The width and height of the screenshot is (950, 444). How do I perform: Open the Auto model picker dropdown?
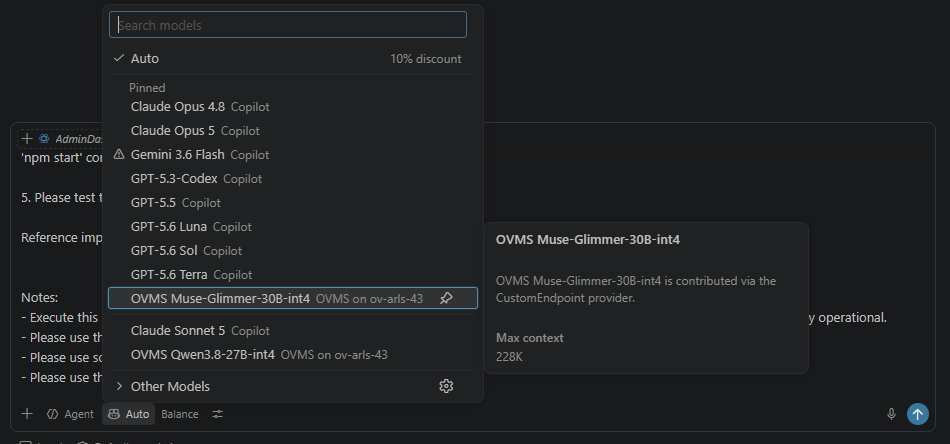click(x=128, y=414)
